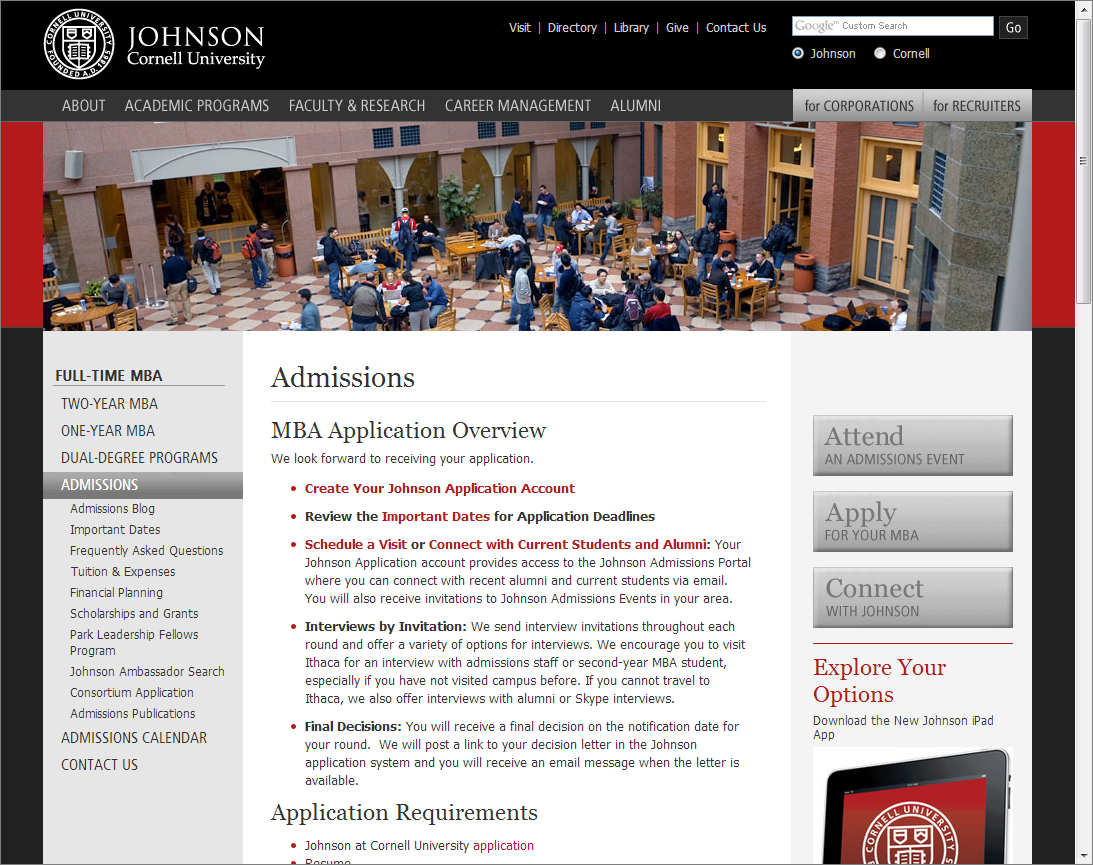Open the Admissions Blog link
The height and width of the screenshot is (865, 1093).
point(112,509)
